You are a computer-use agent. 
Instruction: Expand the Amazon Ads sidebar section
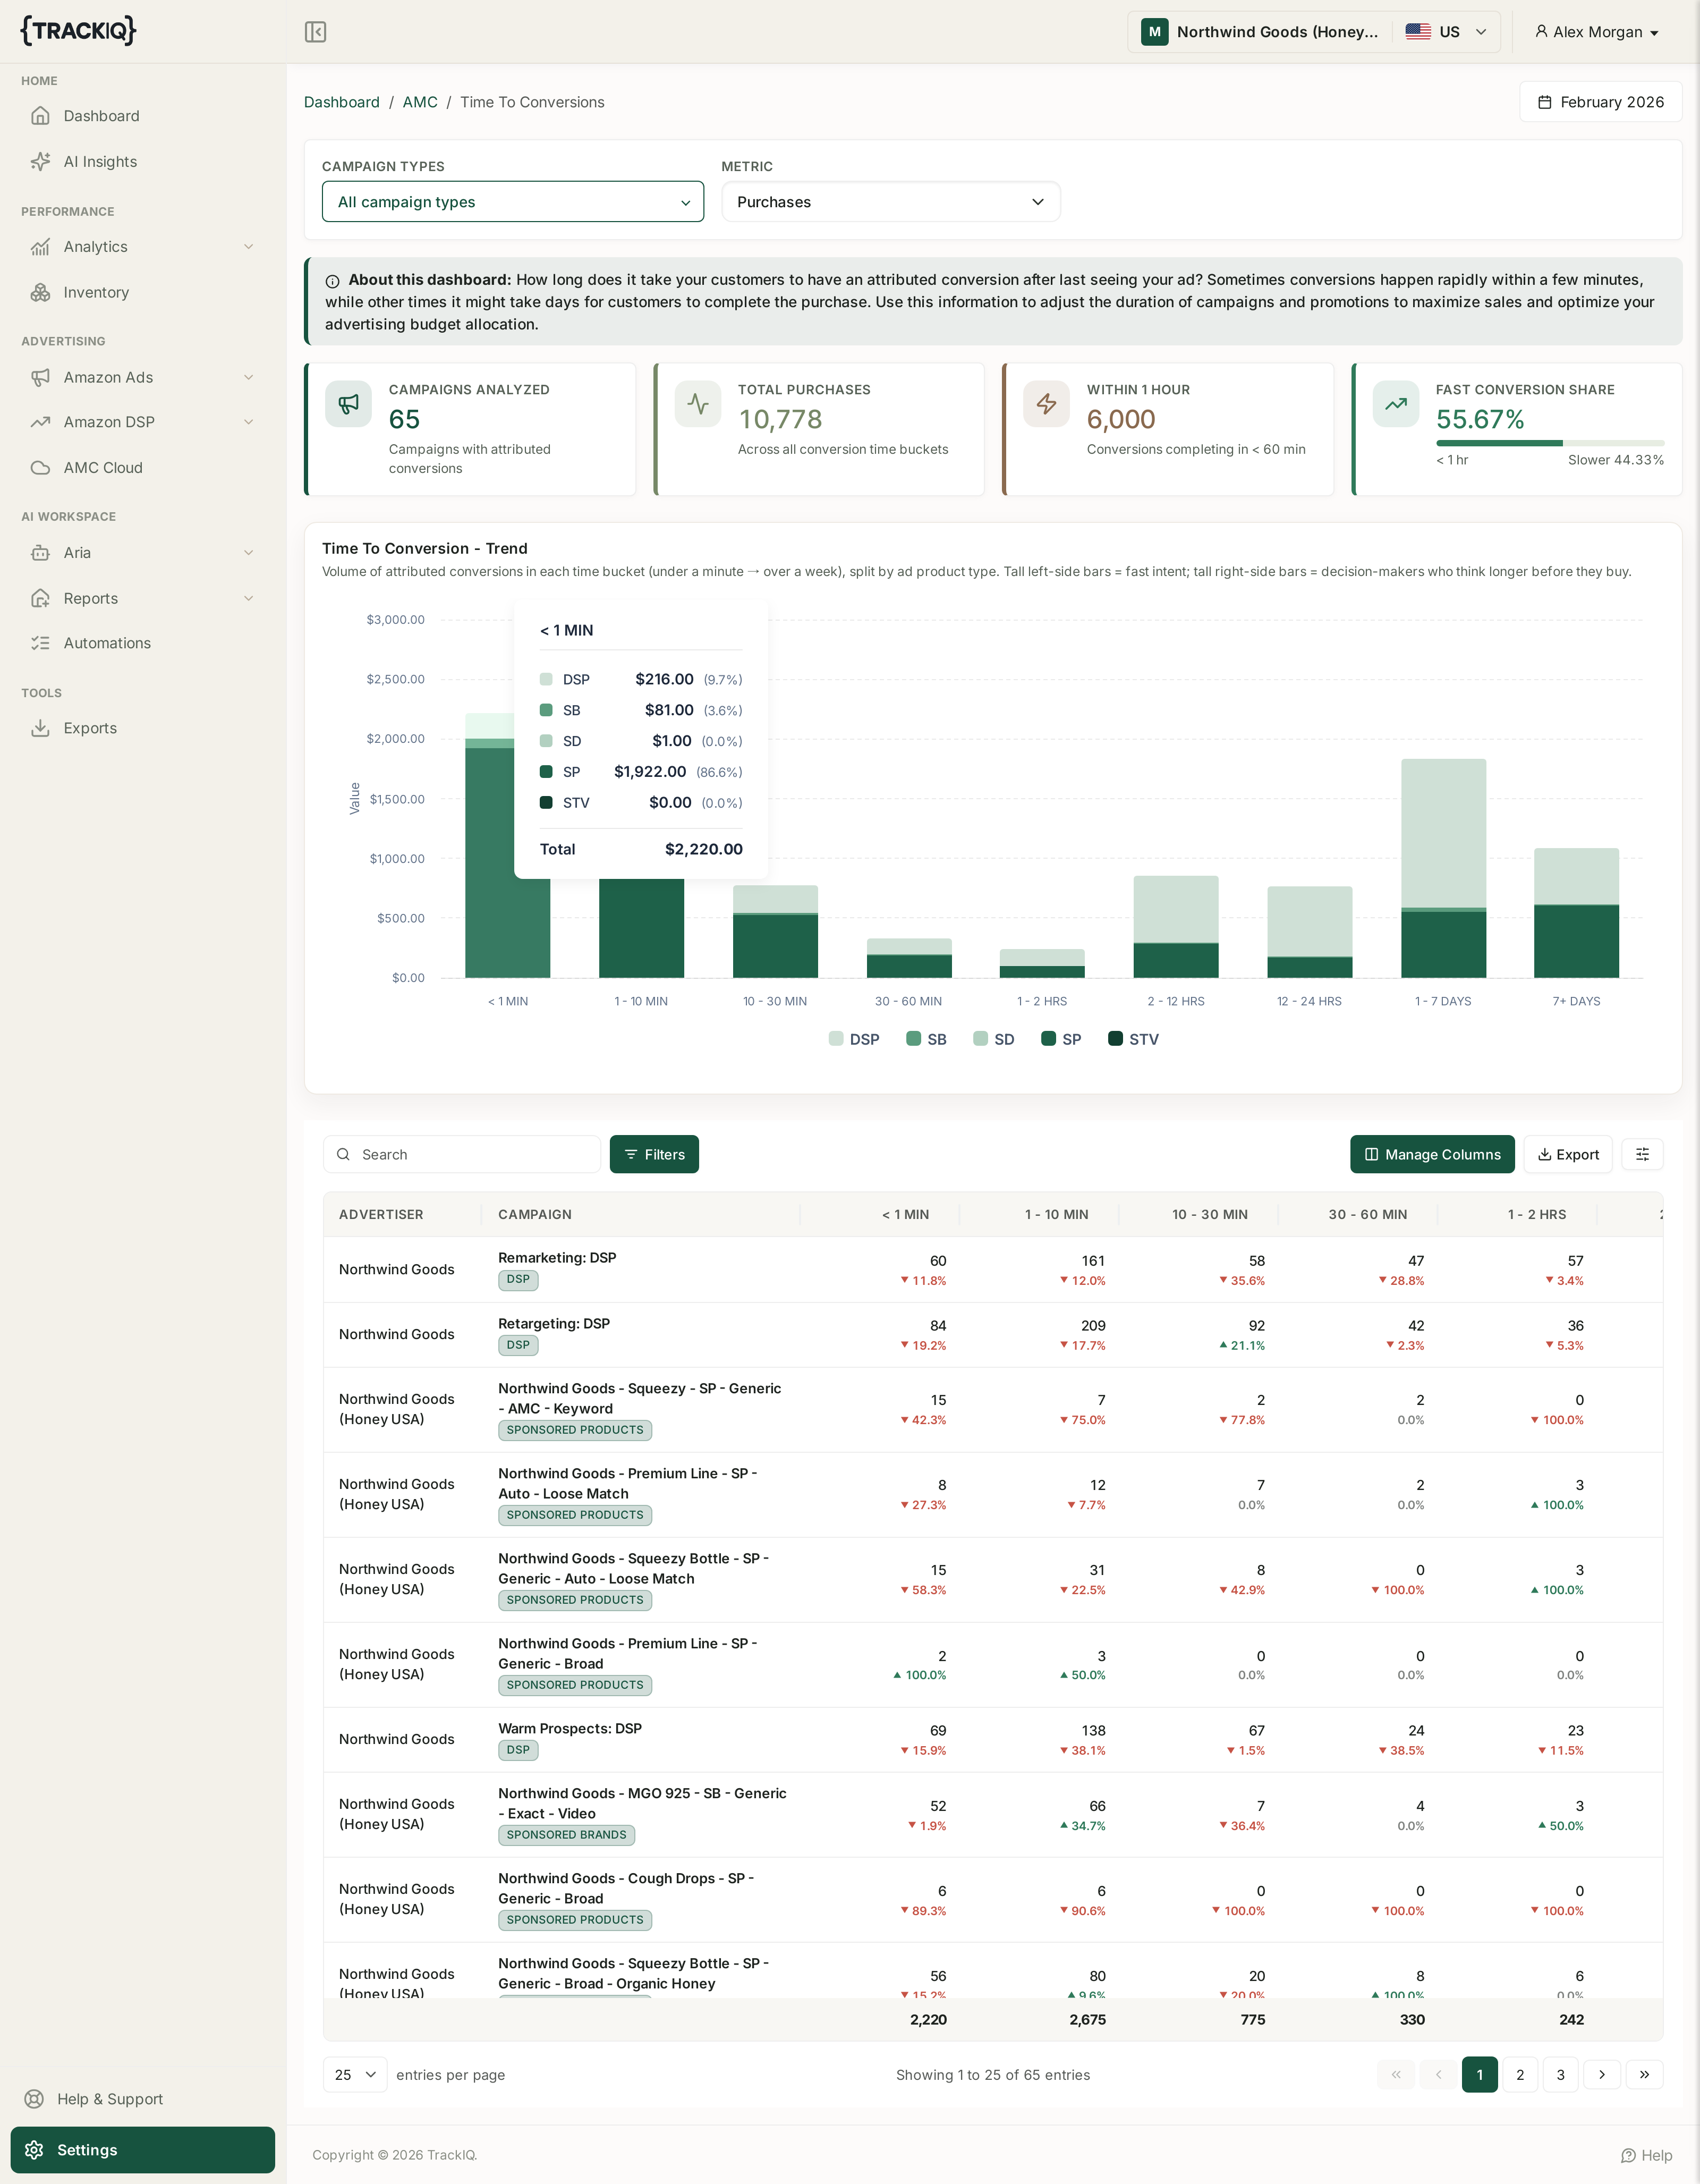pos(143,377)
